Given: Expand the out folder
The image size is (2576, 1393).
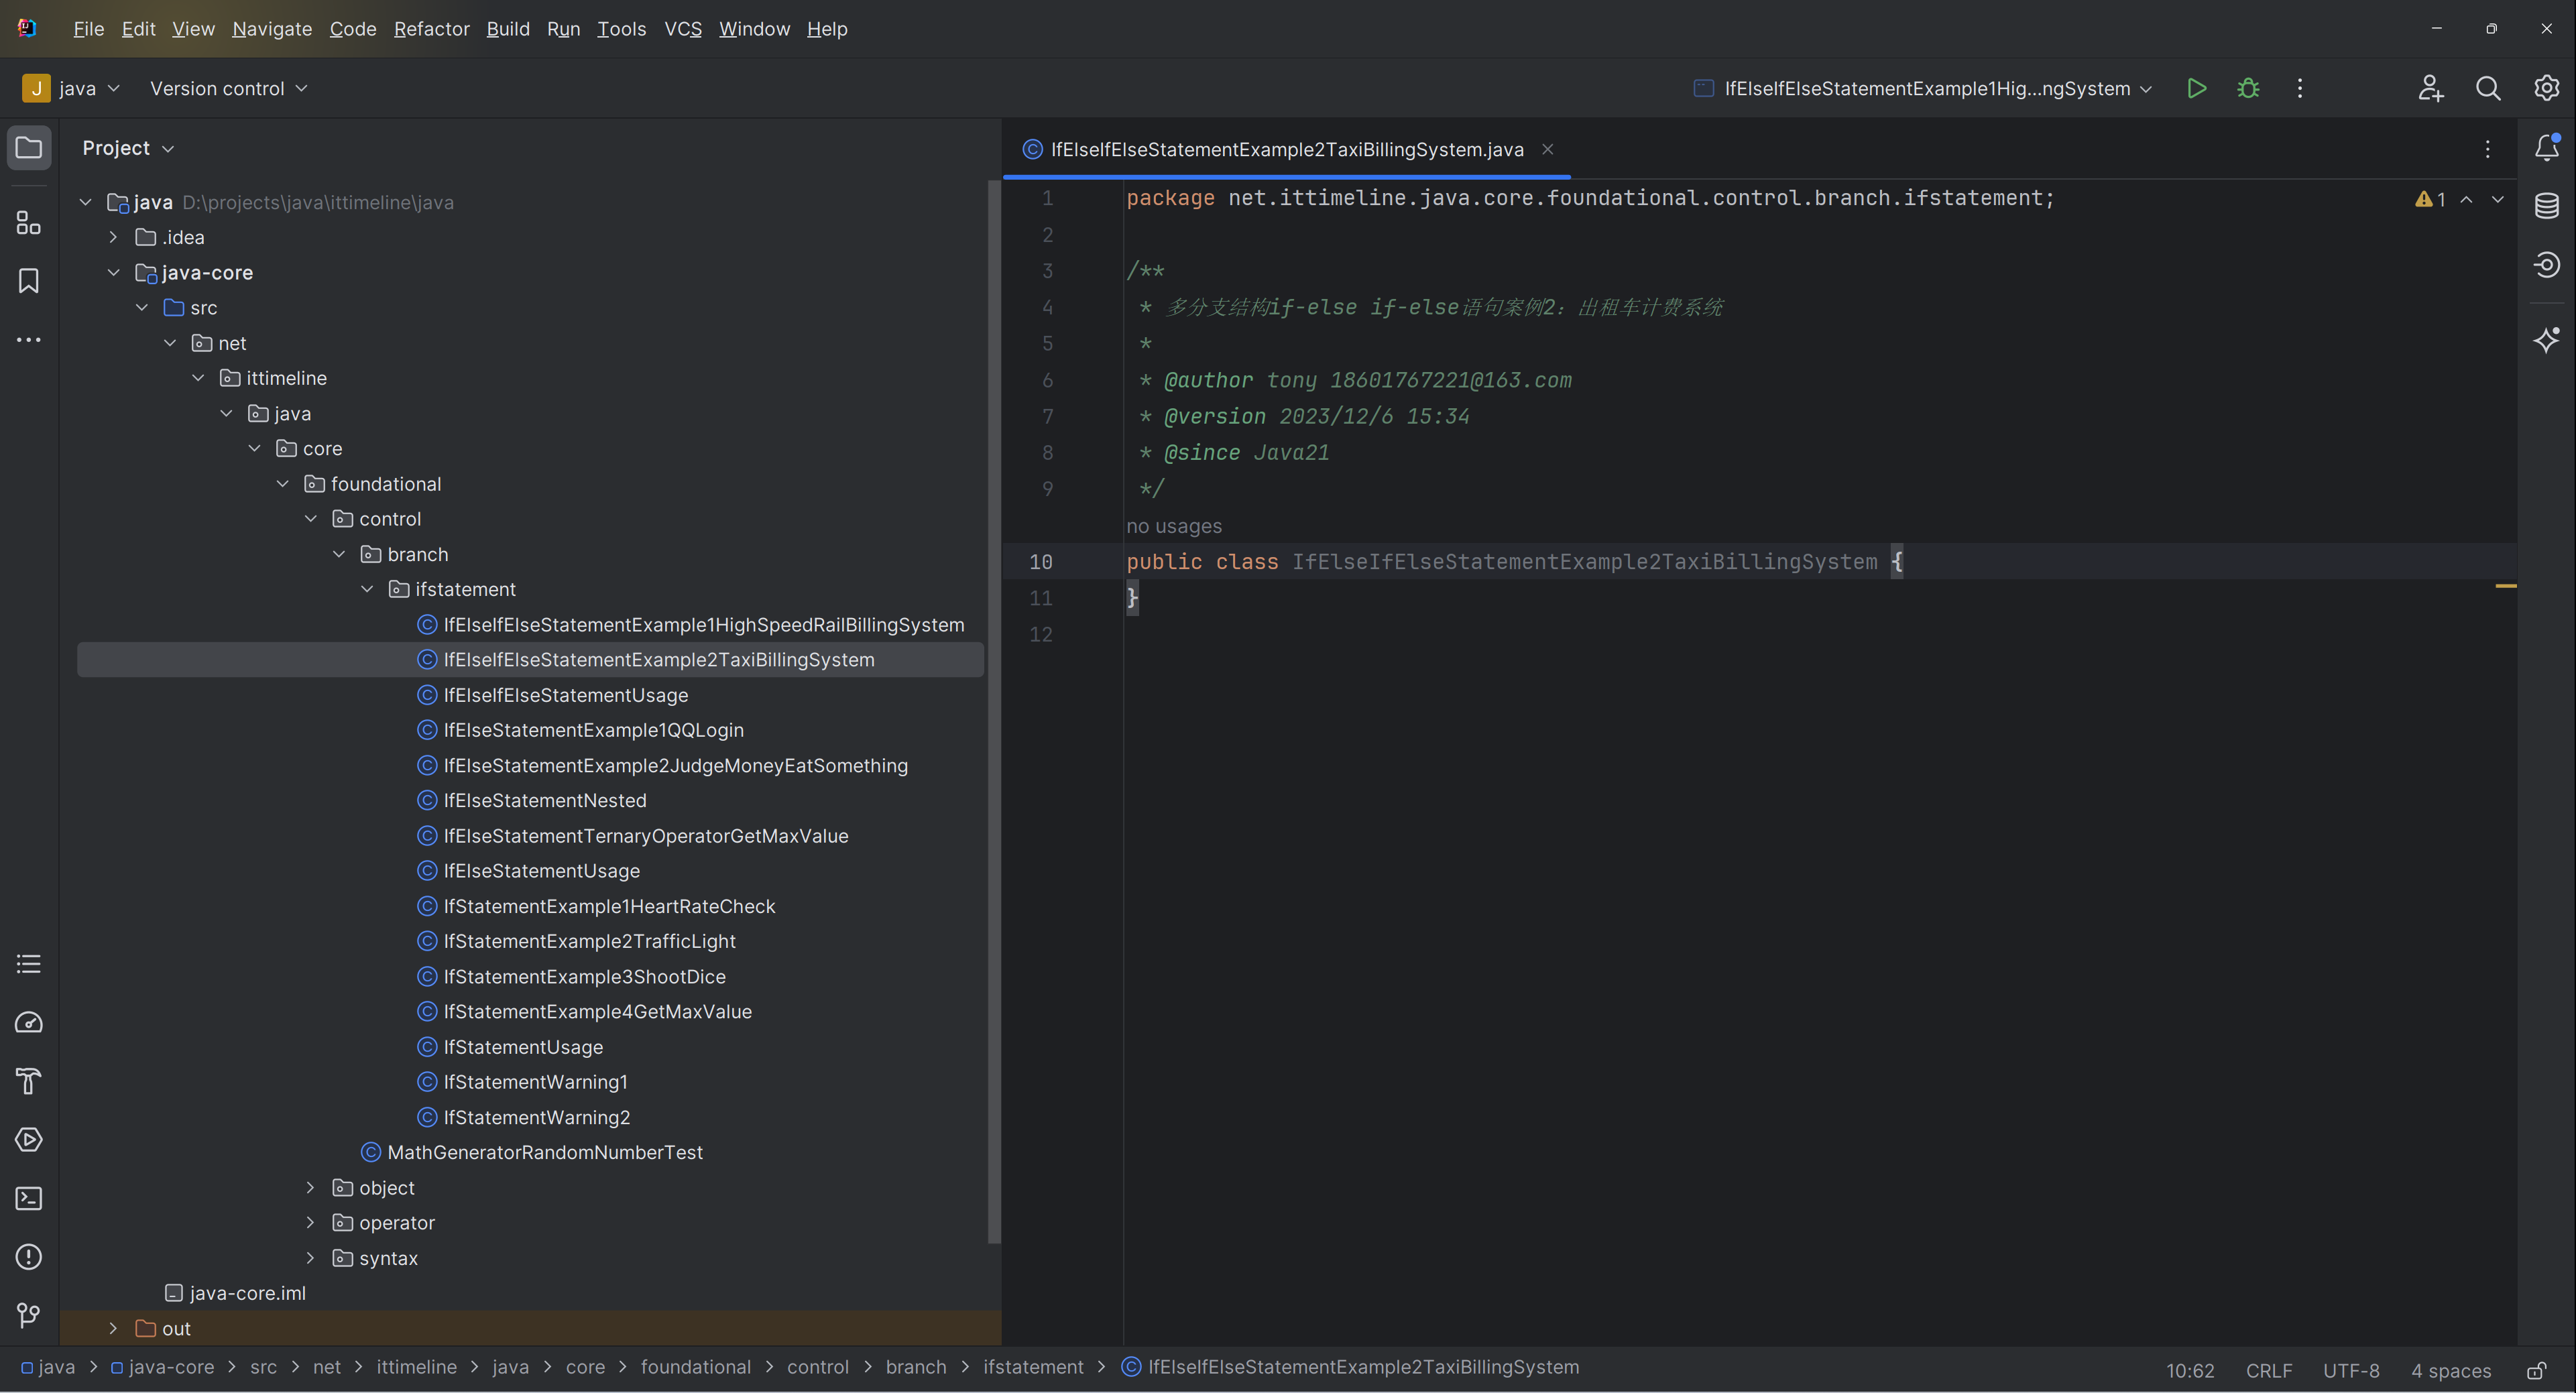Looking at the screenshot, I should point(113,1328).
